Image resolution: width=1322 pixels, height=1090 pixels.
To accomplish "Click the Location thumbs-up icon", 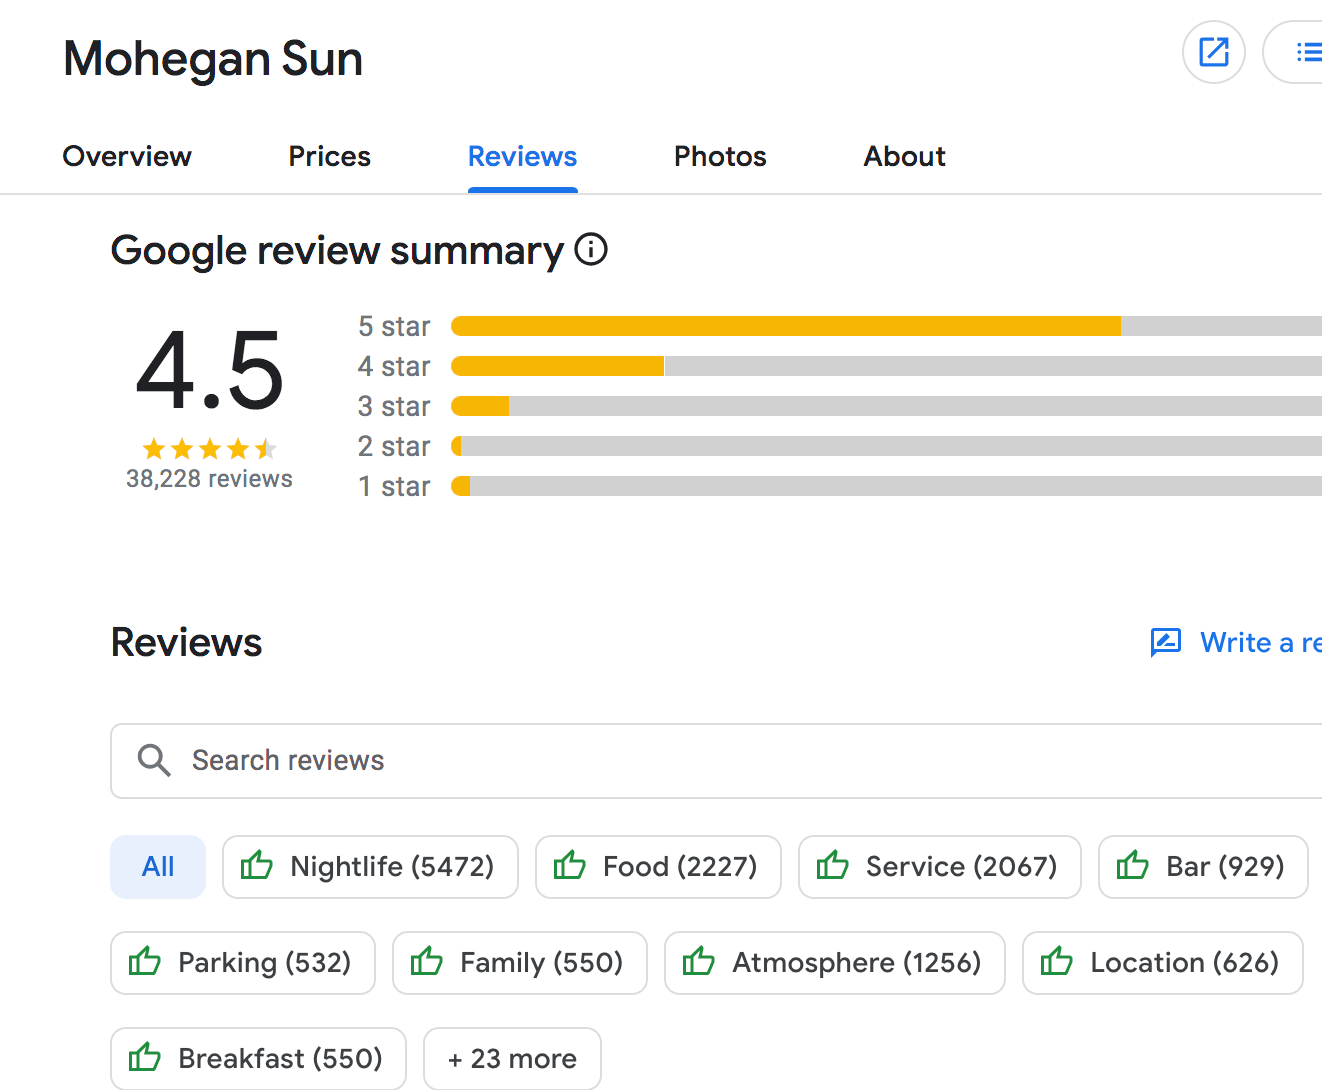I will tap(1057, 961).
